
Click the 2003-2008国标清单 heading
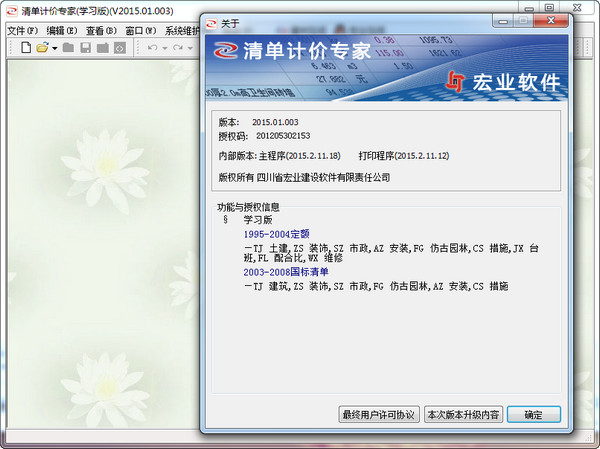pyautogui.click(x=286, y=272)
